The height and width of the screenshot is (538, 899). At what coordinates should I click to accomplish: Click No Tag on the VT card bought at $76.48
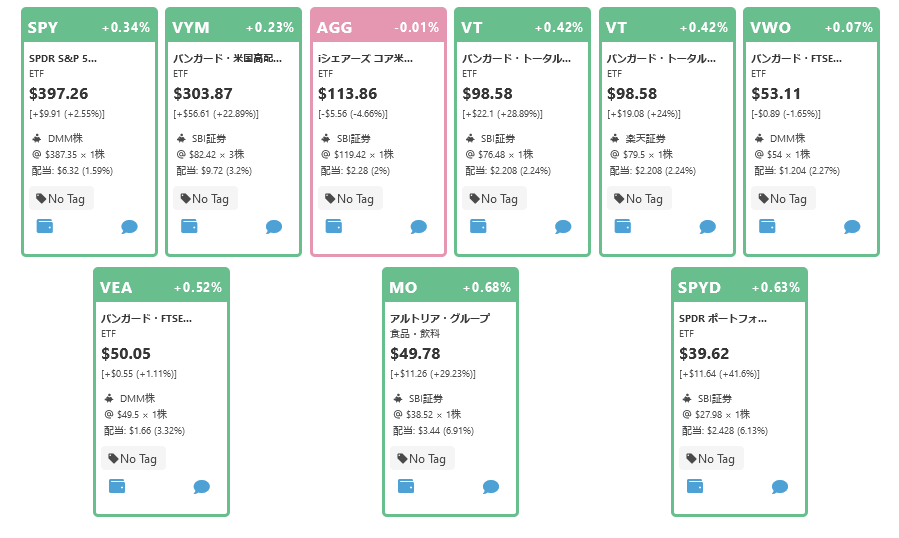coord(494,198)
